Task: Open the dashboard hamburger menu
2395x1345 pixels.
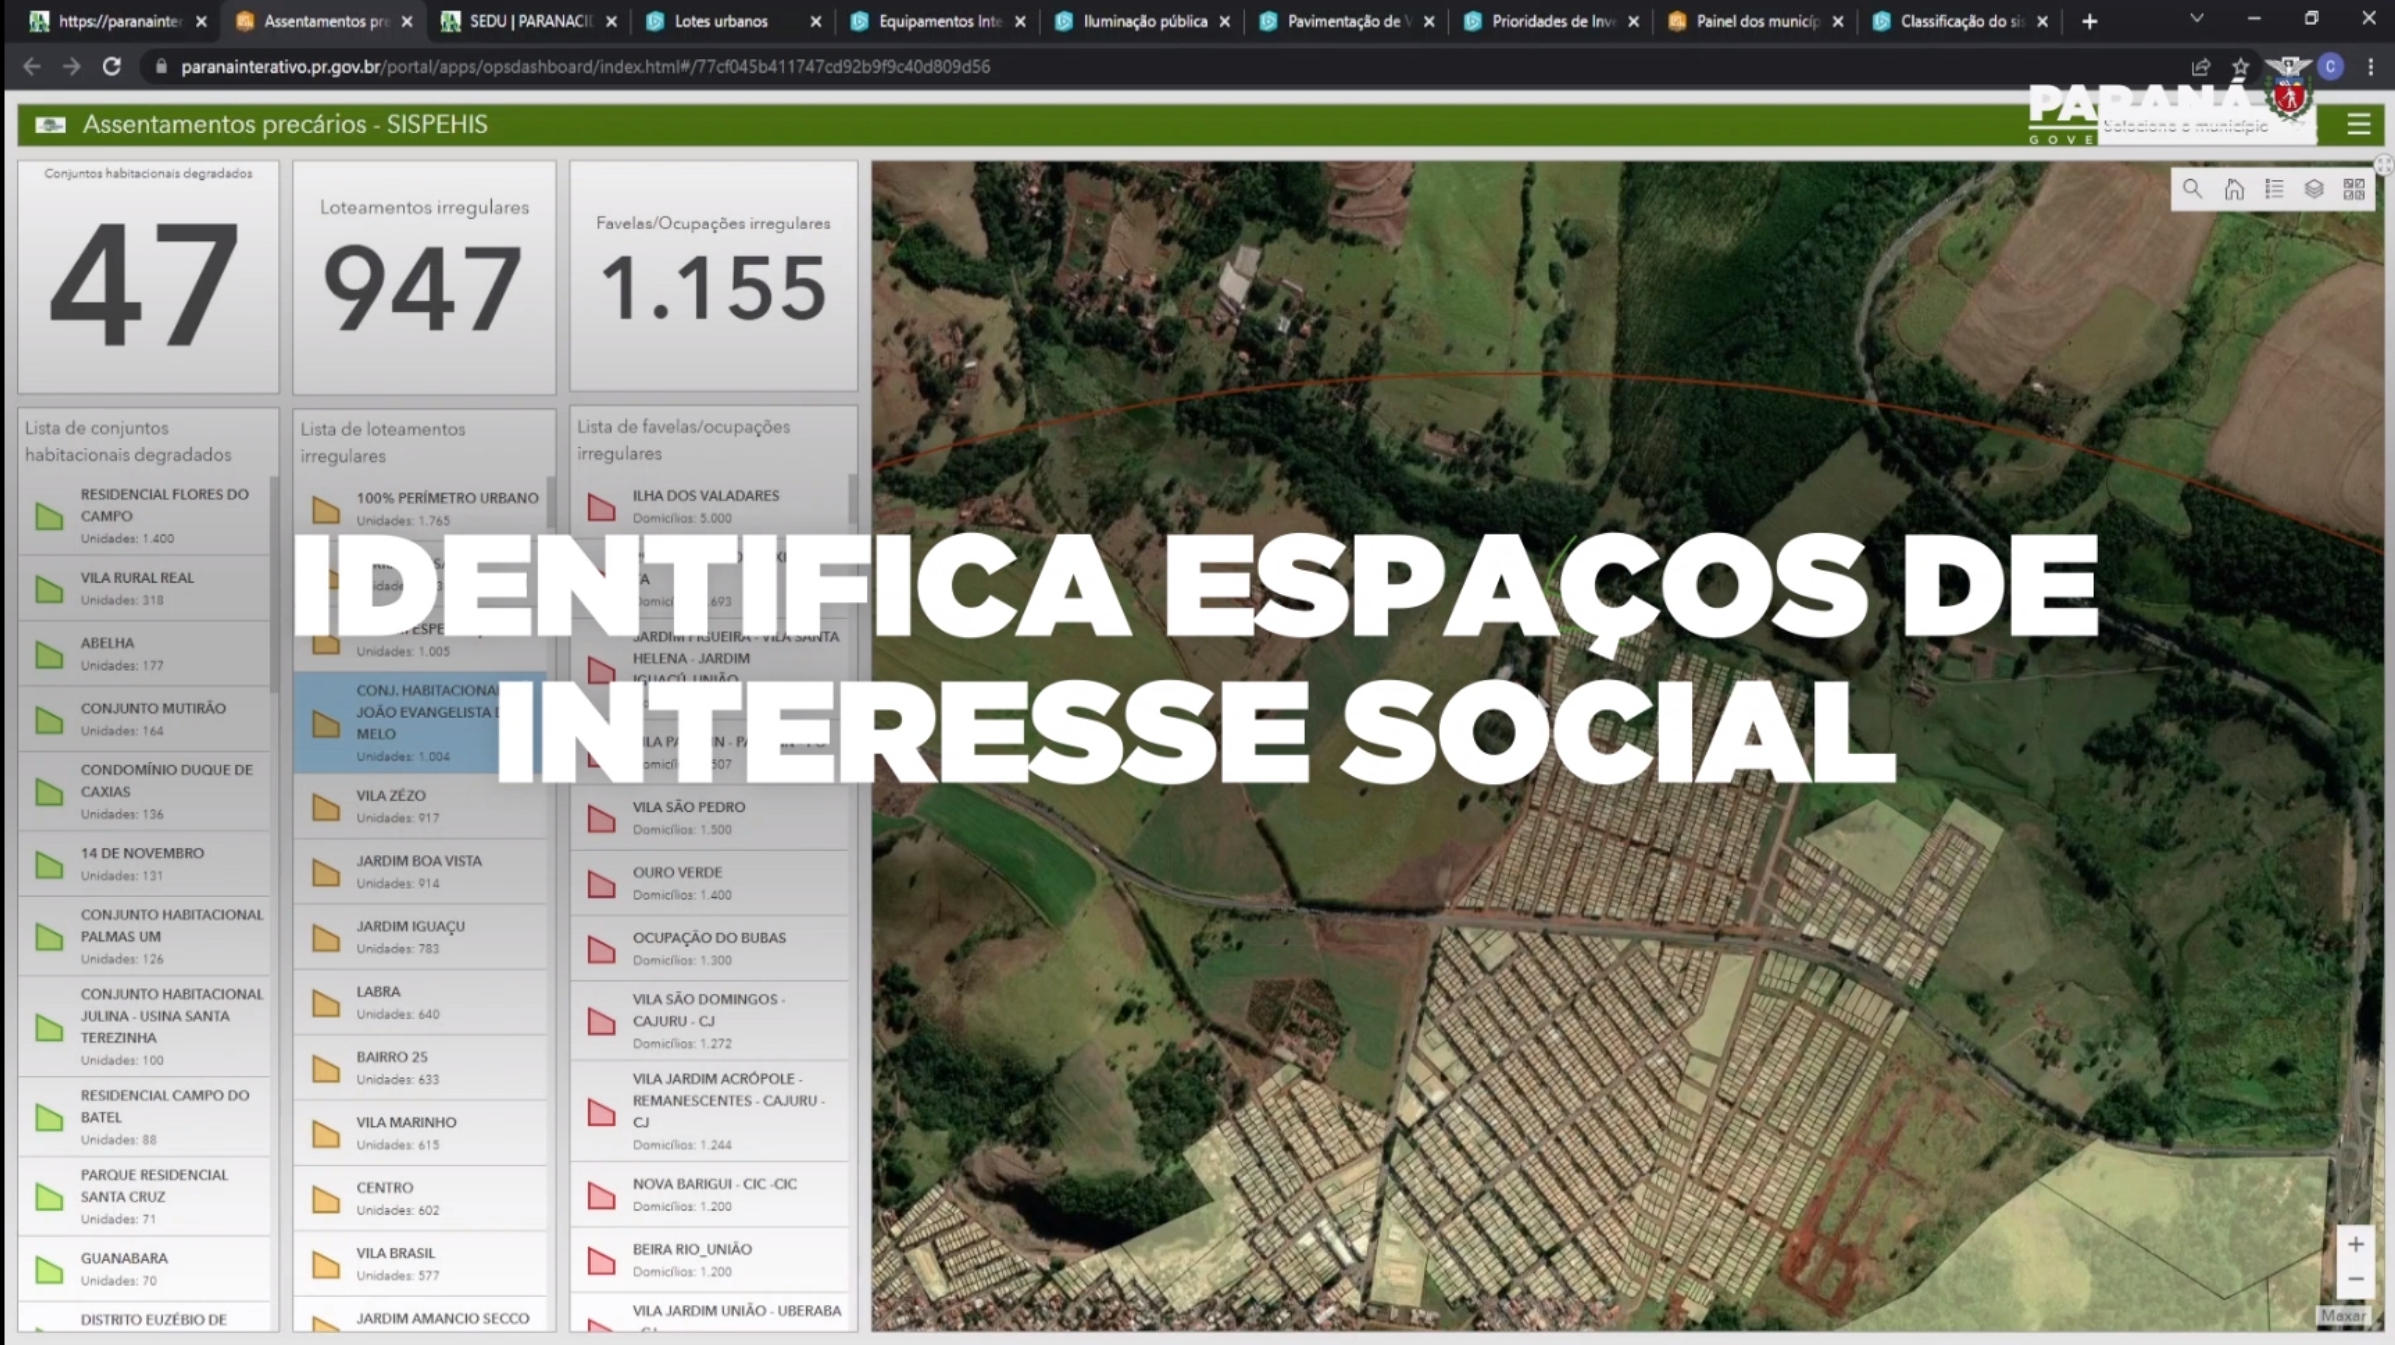Action: pos(2359,125)
